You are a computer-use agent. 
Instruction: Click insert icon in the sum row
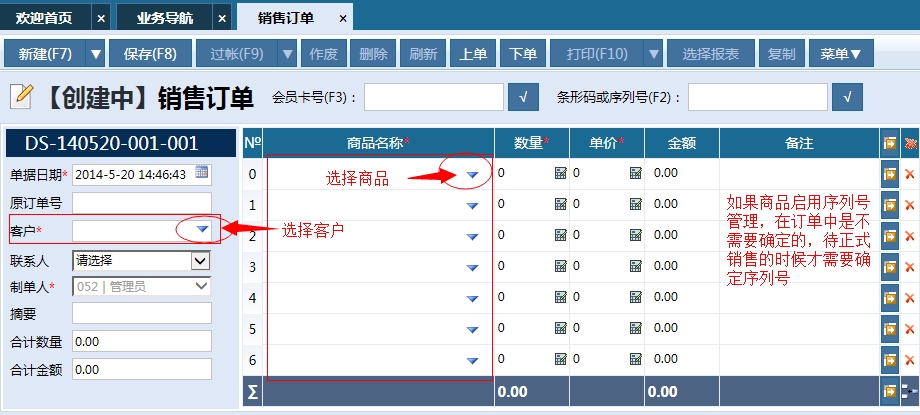pyautogui.click(x=889, y=392)
